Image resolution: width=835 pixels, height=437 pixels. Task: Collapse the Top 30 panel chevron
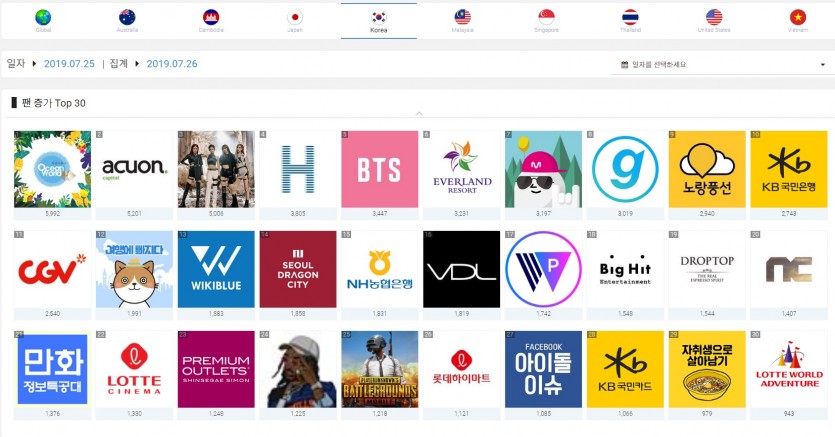pyautogui.click(x=418, y=113)
